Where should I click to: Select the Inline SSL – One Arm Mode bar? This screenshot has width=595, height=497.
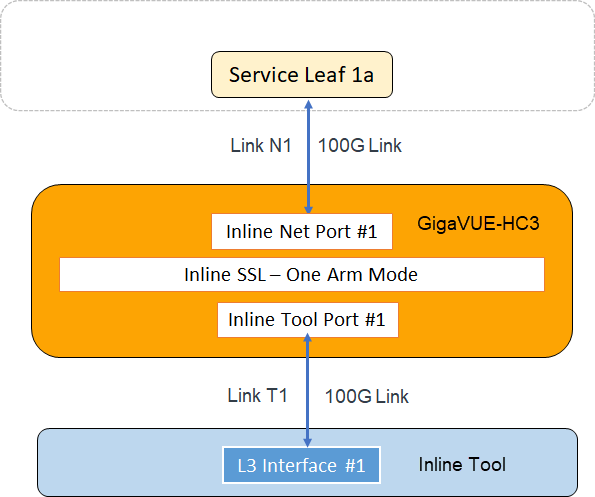click(302, 275)
